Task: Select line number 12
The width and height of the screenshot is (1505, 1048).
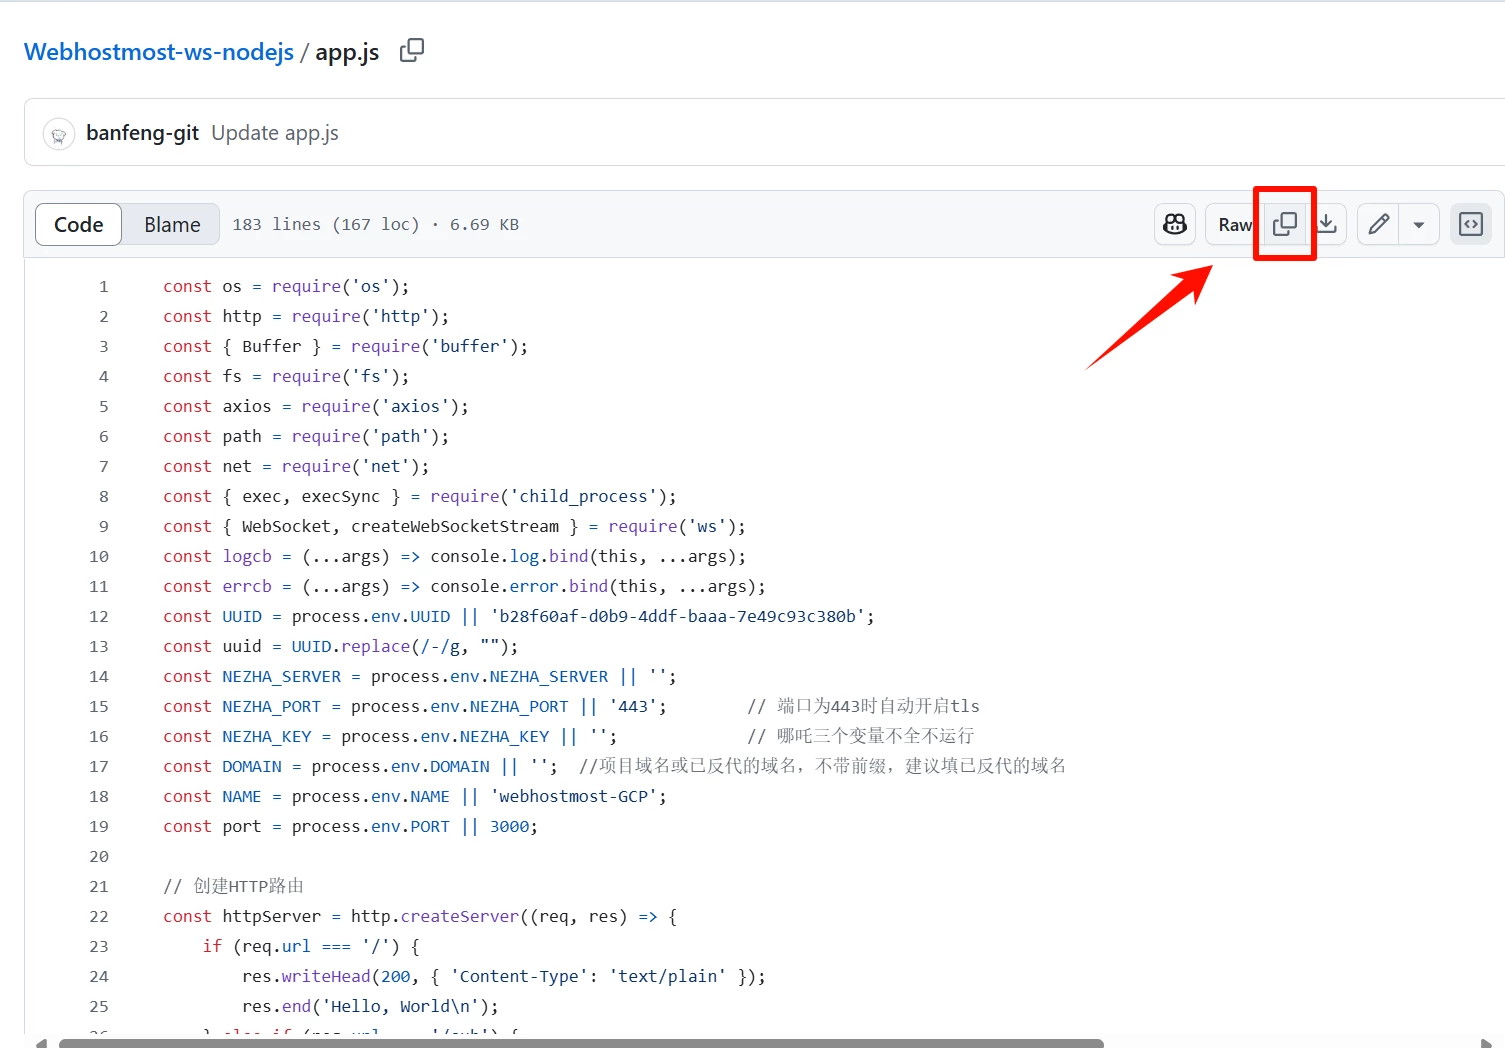Action: pos(99,616)
